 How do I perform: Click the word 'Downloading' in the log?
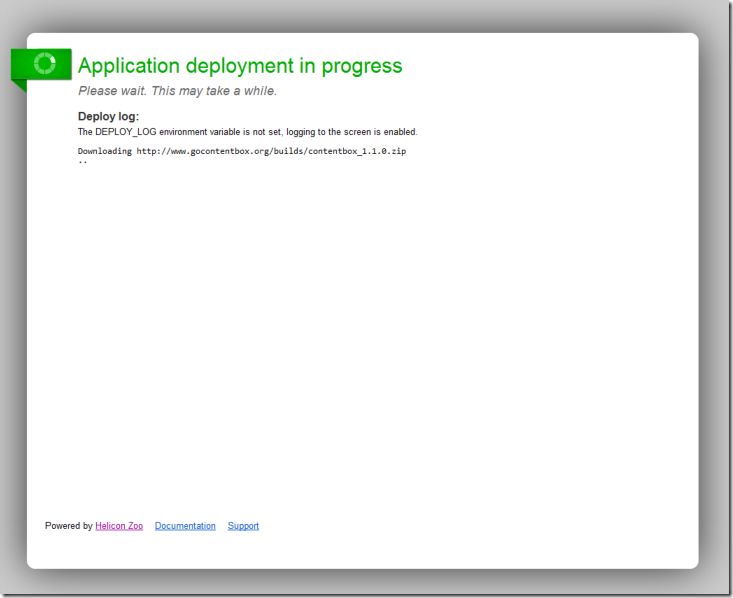[104, 152]
